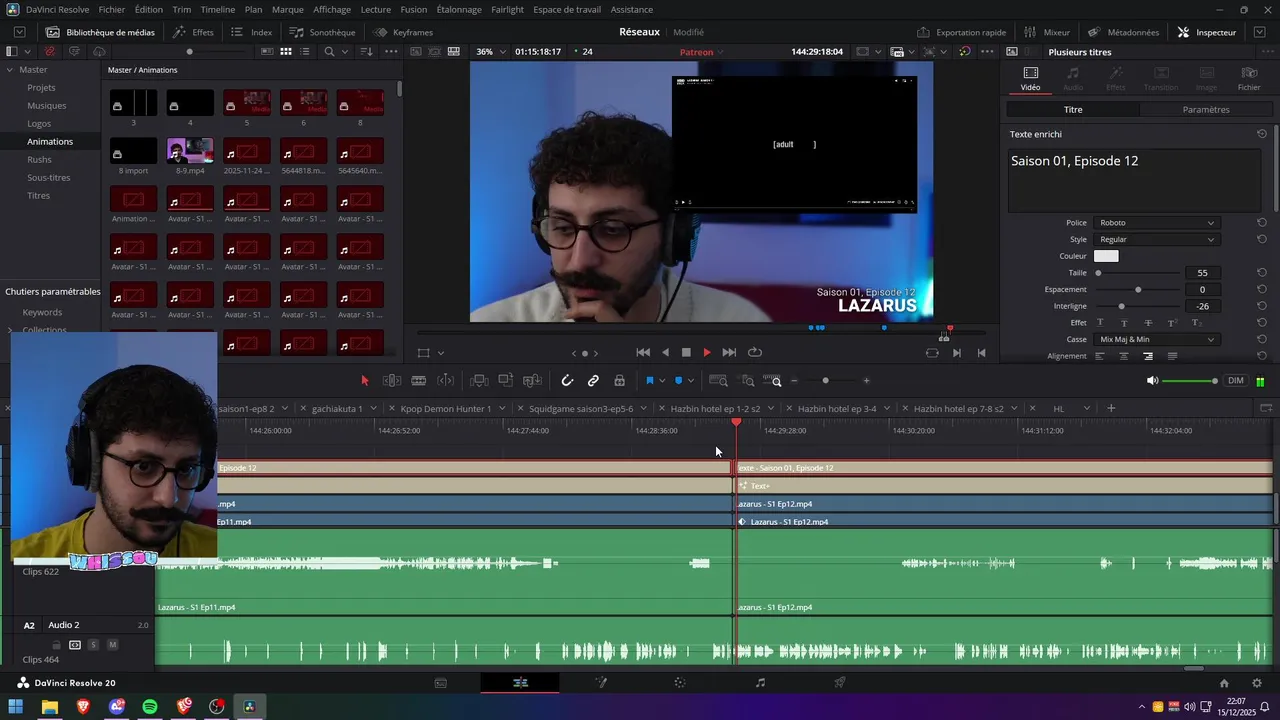Select the arrow Selection mode tool
Viewport: 1280px width, 720px height.
[x=364, y=381]
